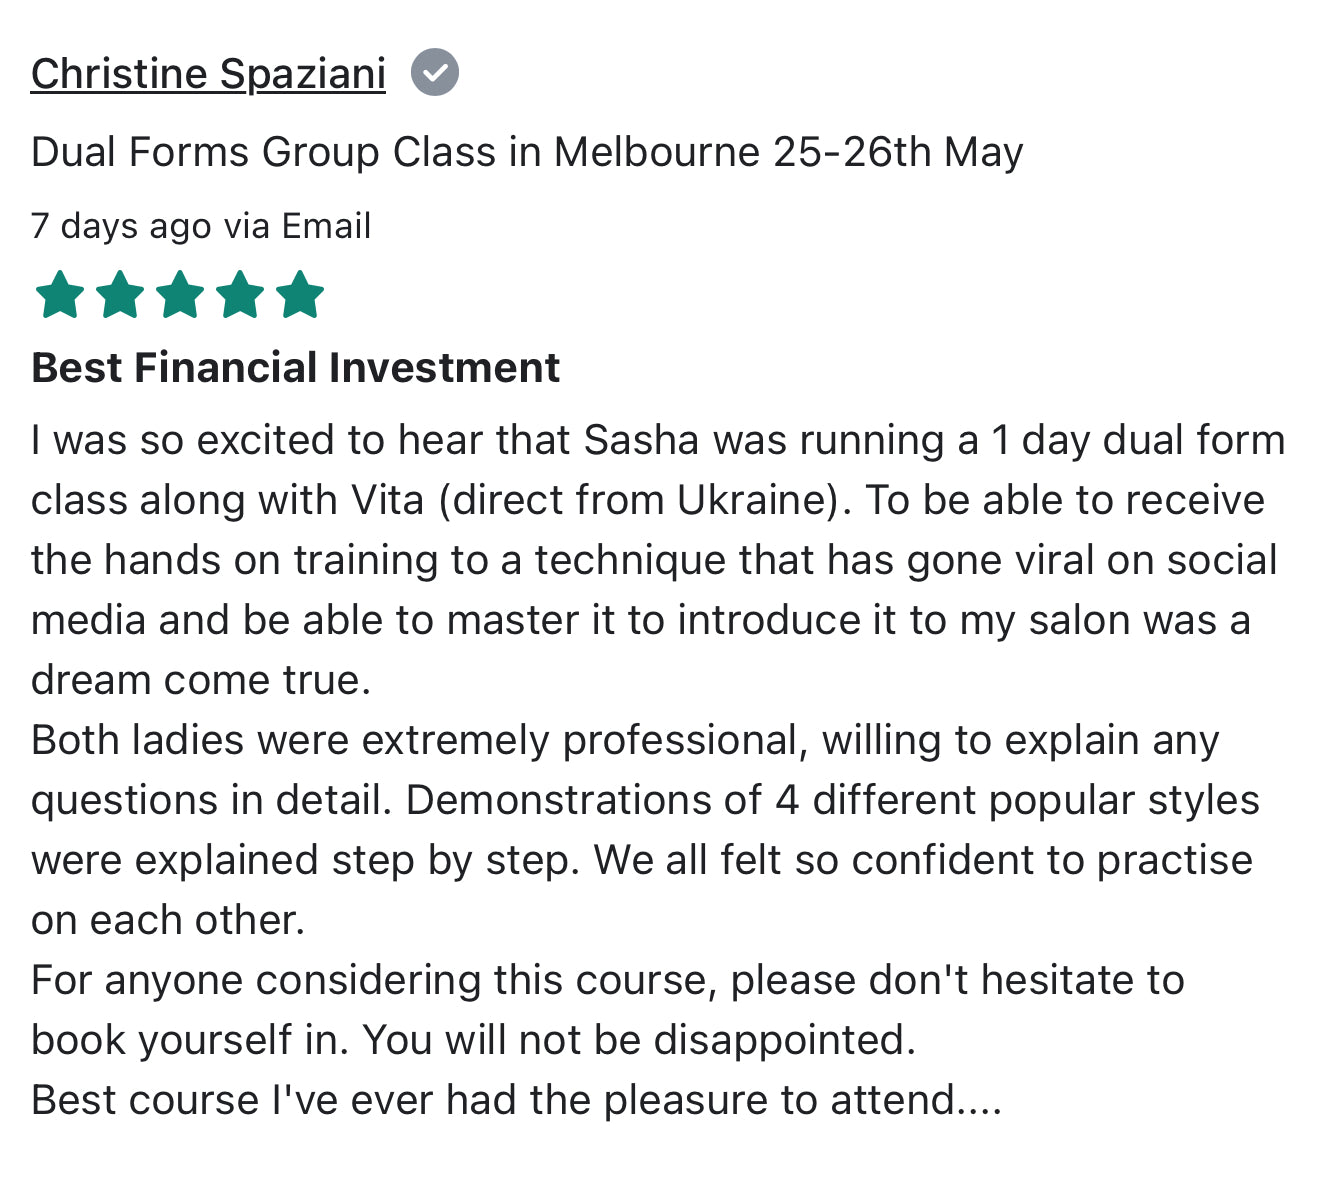The height and width of the screenshot is (1183, 1320).
Task: Click the 'Best Financial Investment' review heading
Action: 295,367
